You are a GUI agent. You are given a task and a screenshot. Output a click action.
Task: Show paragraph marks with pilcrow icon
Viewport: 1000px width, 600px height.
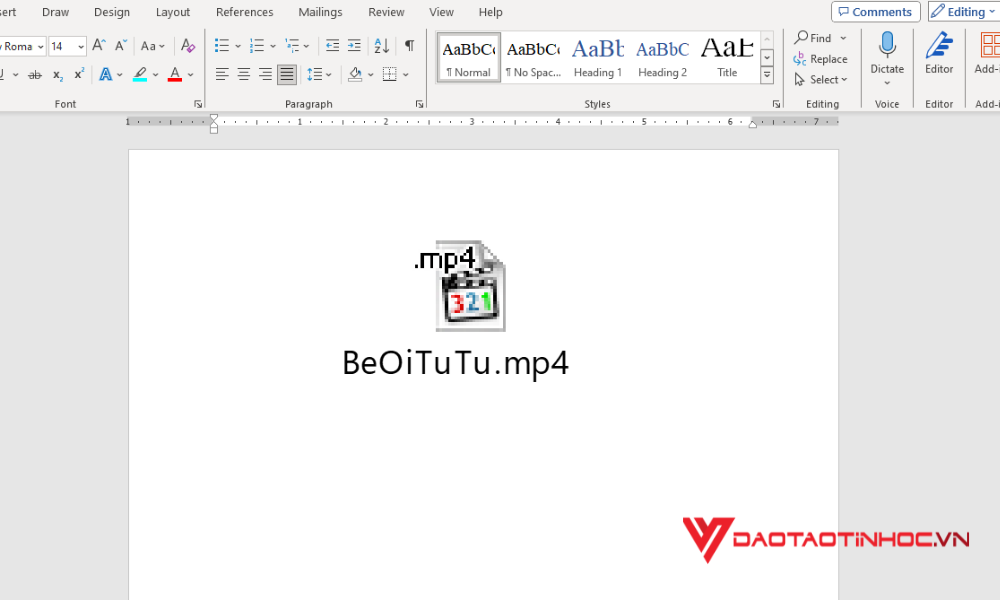click(x=409, y=45)
